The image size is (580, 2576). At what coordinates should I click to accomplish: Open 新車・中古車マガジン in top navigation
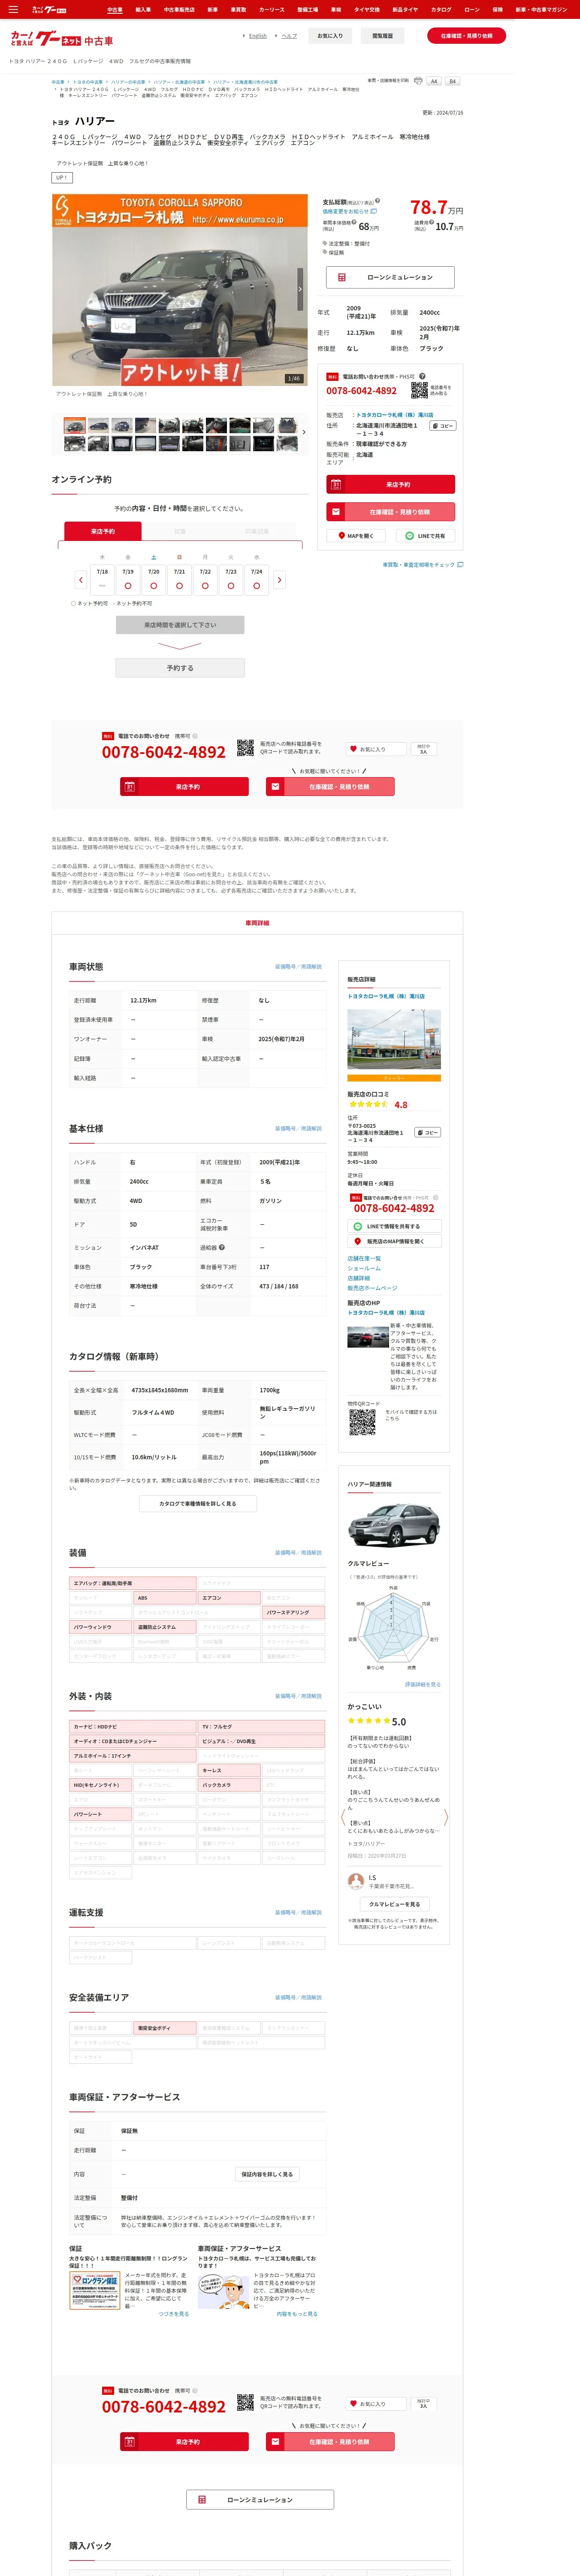click(541, 10)
